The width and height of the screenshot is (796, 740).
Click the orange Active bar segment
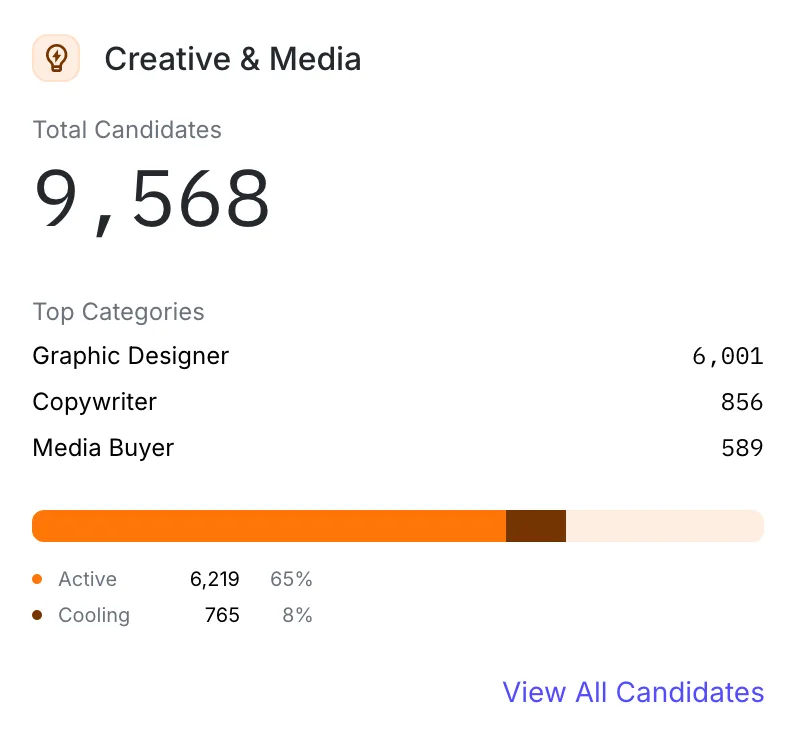269,526
